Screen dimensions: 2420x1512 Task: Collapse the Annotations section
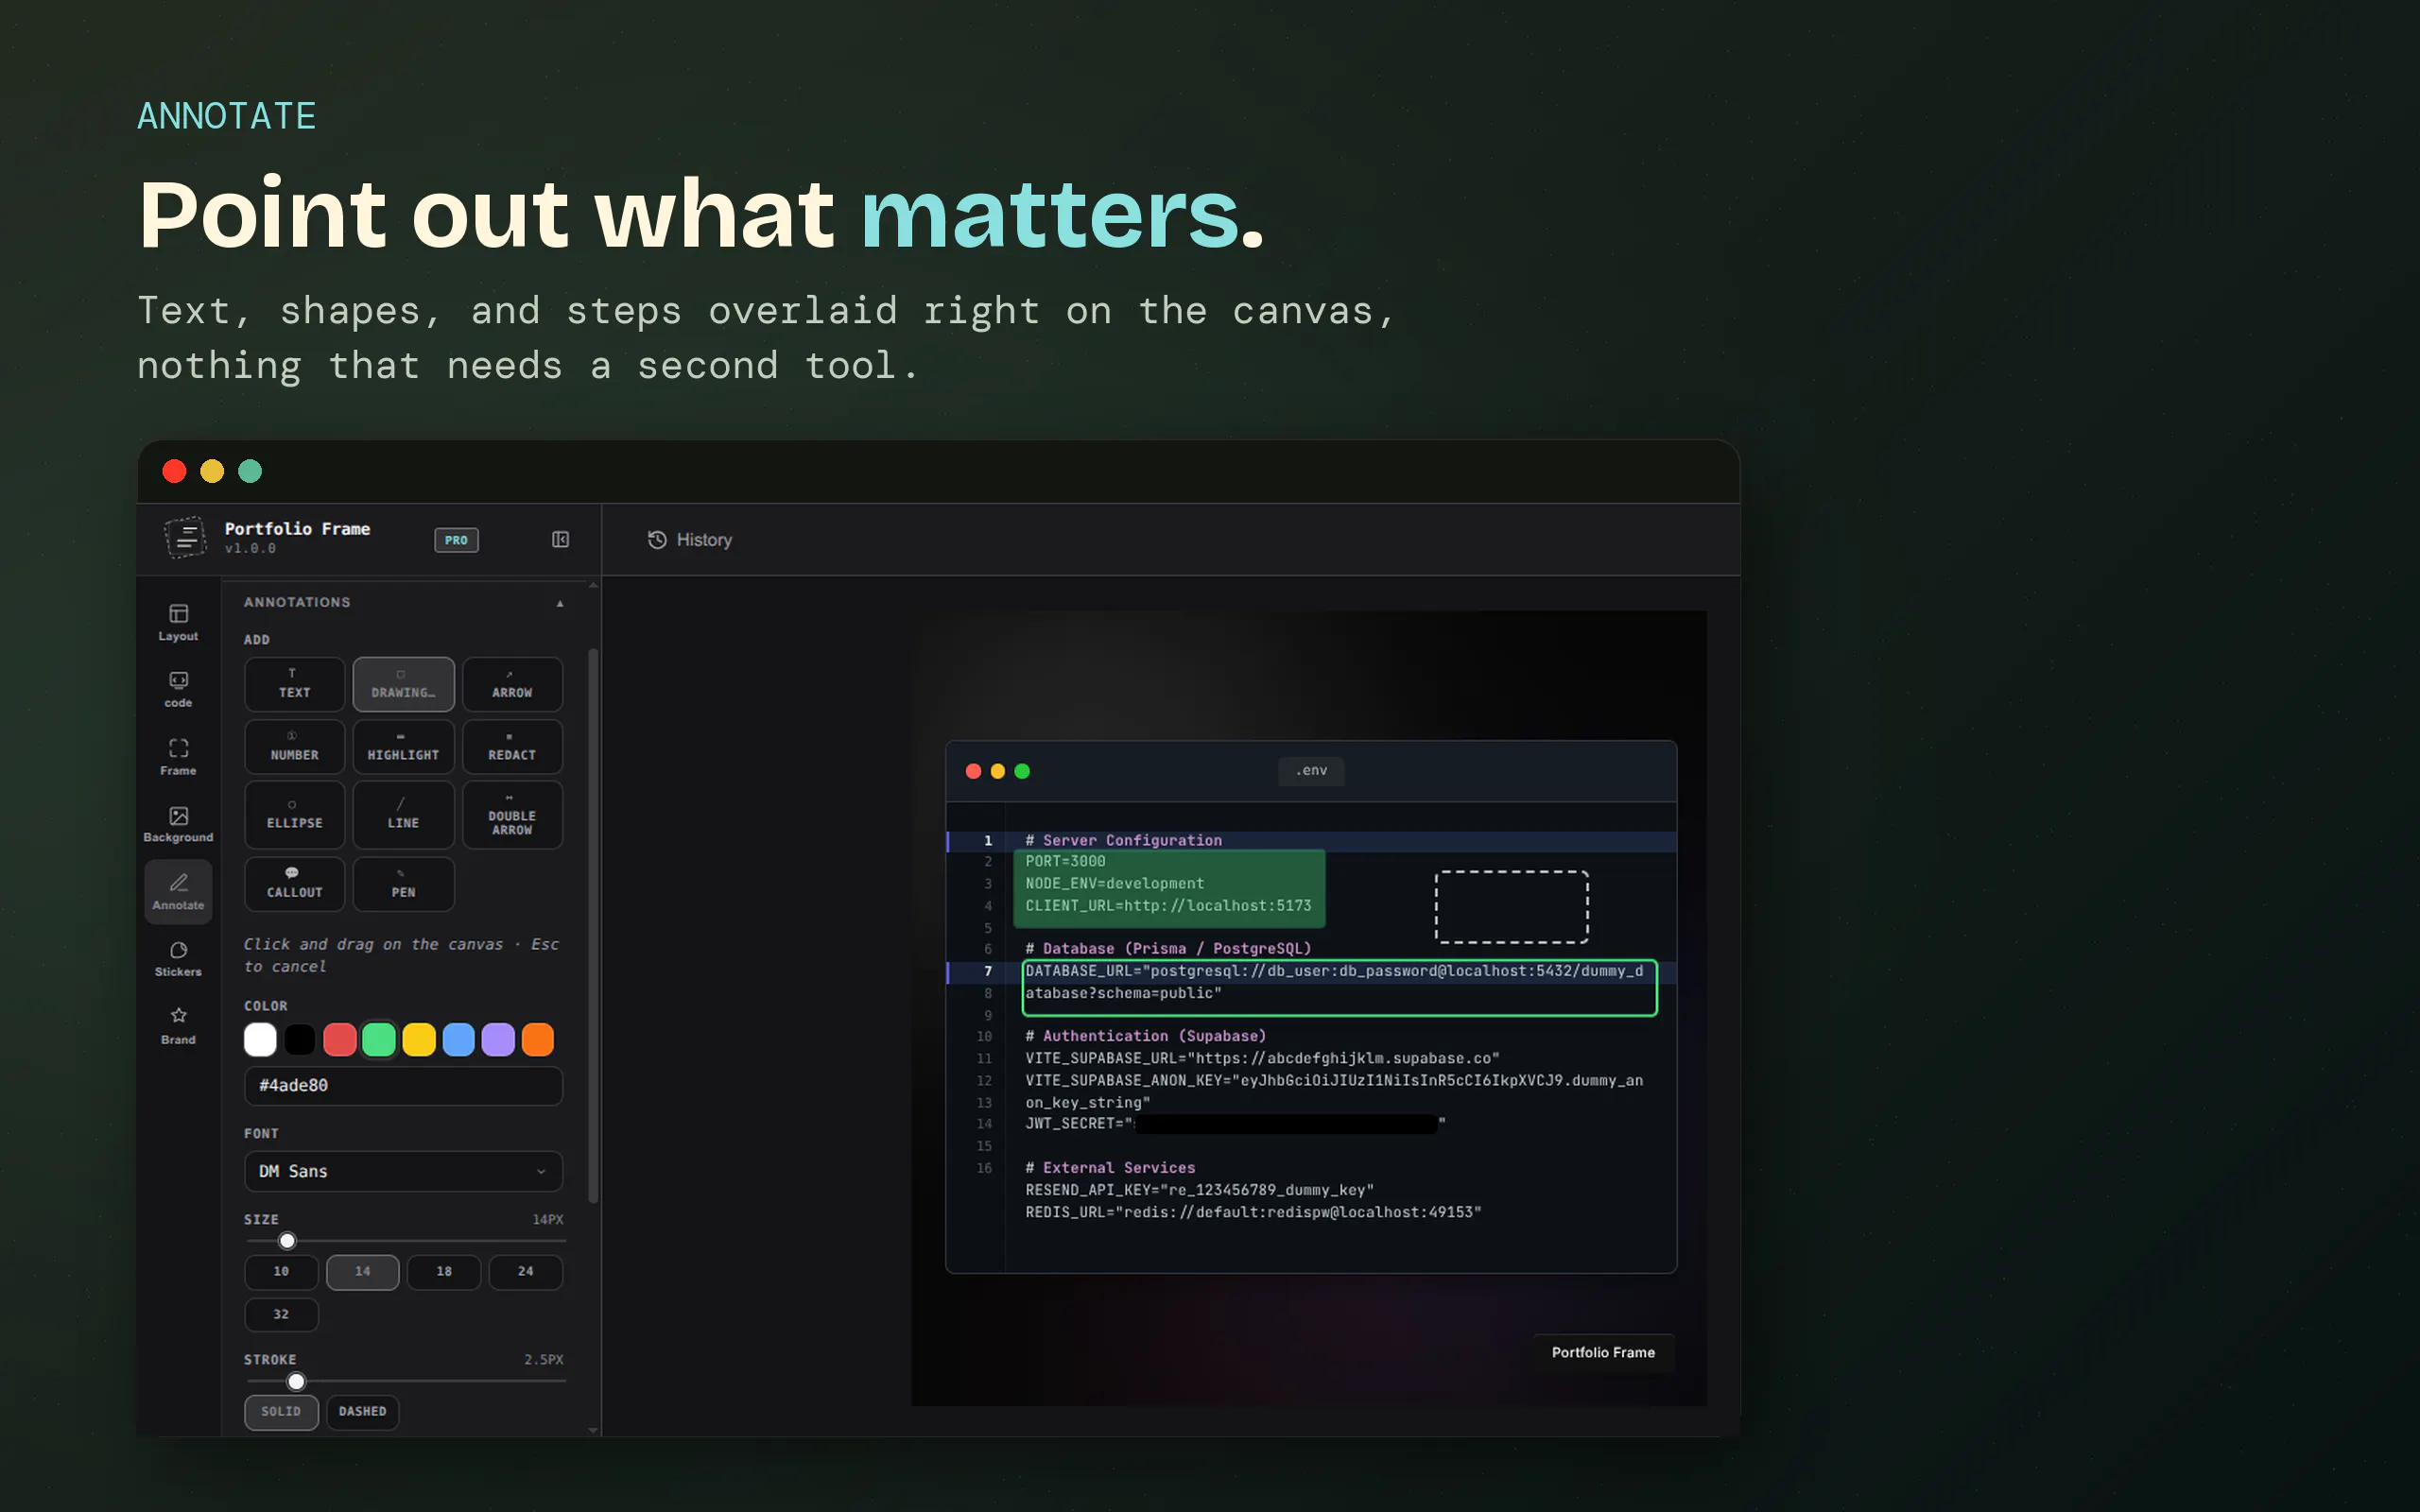pyautogui.click(x=560, y=603)
